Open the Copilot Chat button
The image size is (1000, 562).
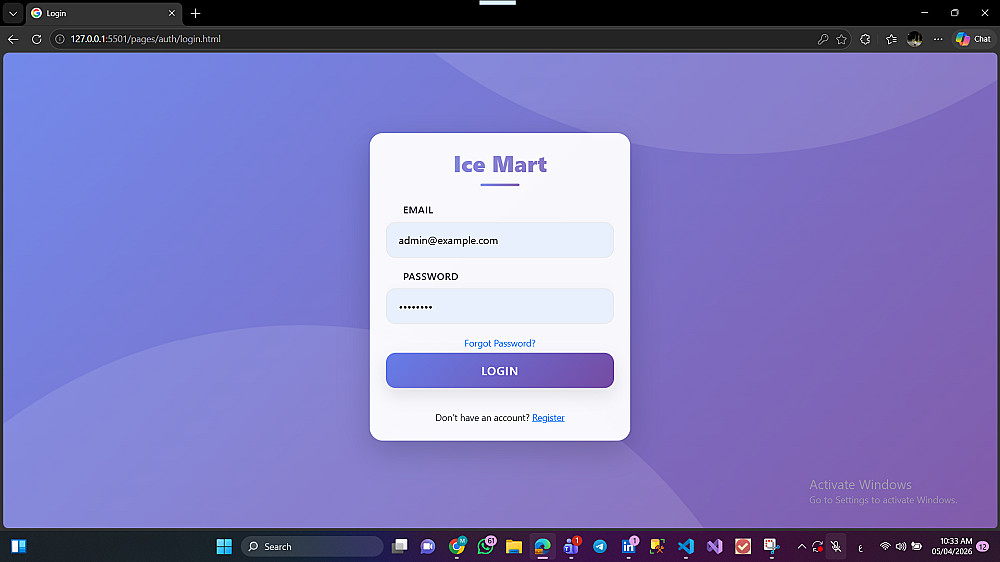click(x=973, y=39)
